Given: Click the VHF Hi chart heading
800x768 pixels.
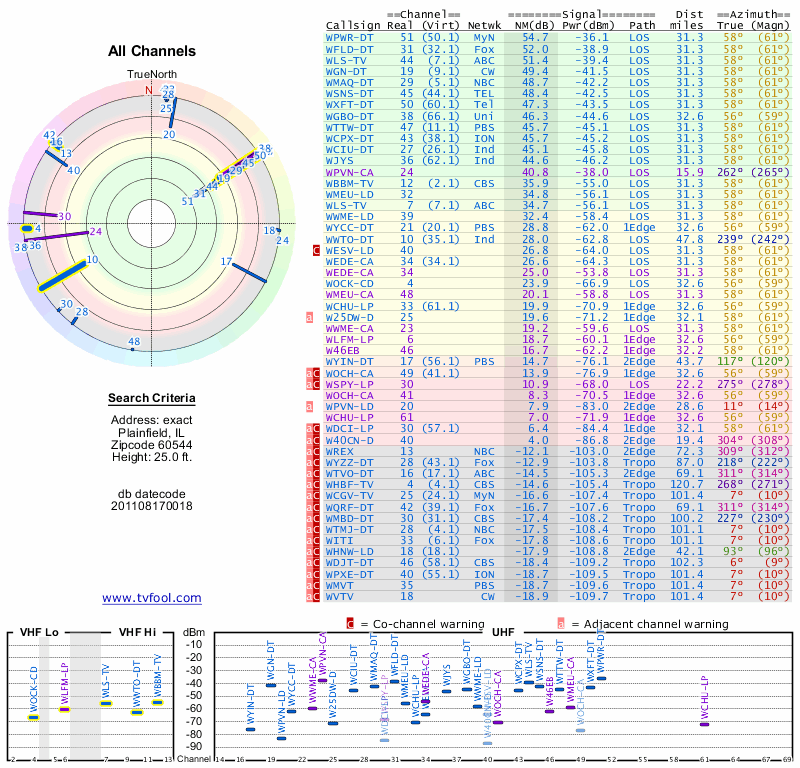Looking at the screenshot, I should coord(137,632).
